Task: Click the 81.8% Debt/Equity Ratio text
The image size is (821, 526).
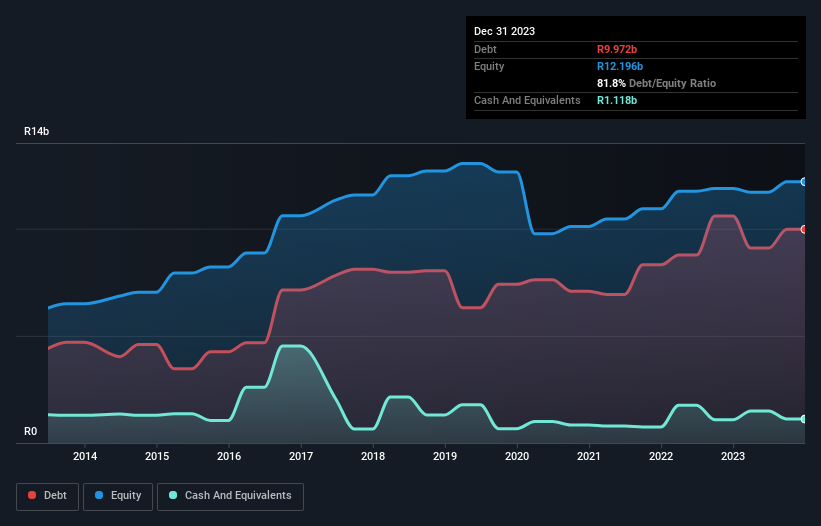Action: click(x=657, y=83)
